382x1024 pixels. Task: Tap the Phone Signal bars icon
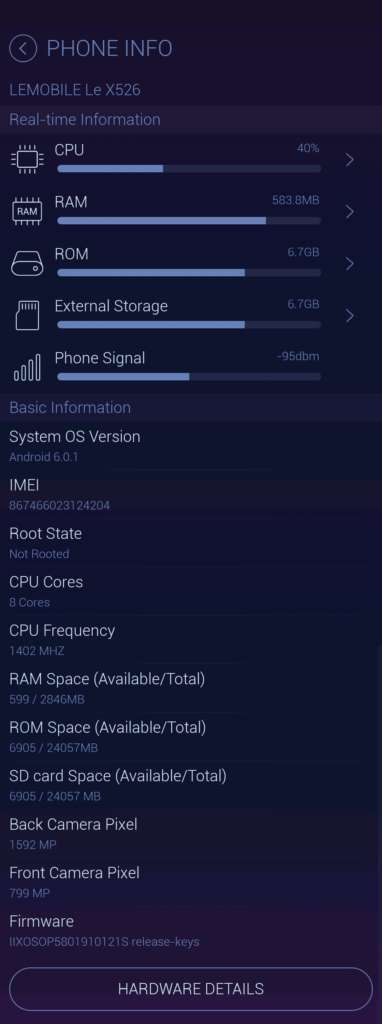pyautogui.click(x=27, y=368)
